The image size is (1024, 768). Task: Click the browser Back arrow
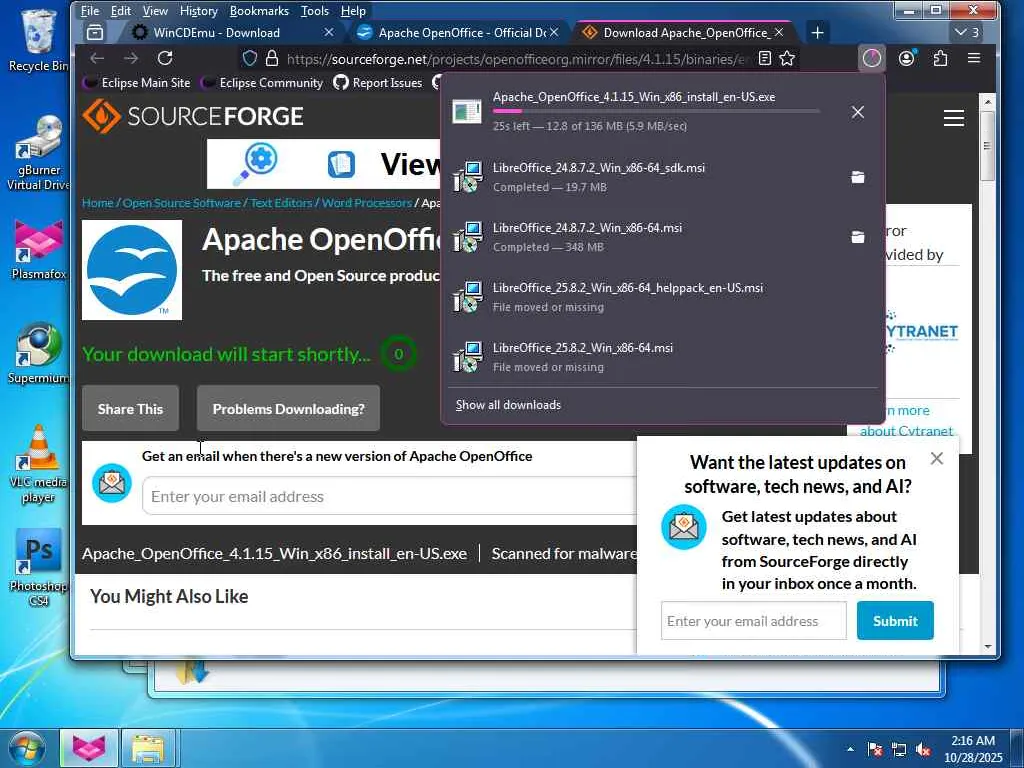coord(97,58)
